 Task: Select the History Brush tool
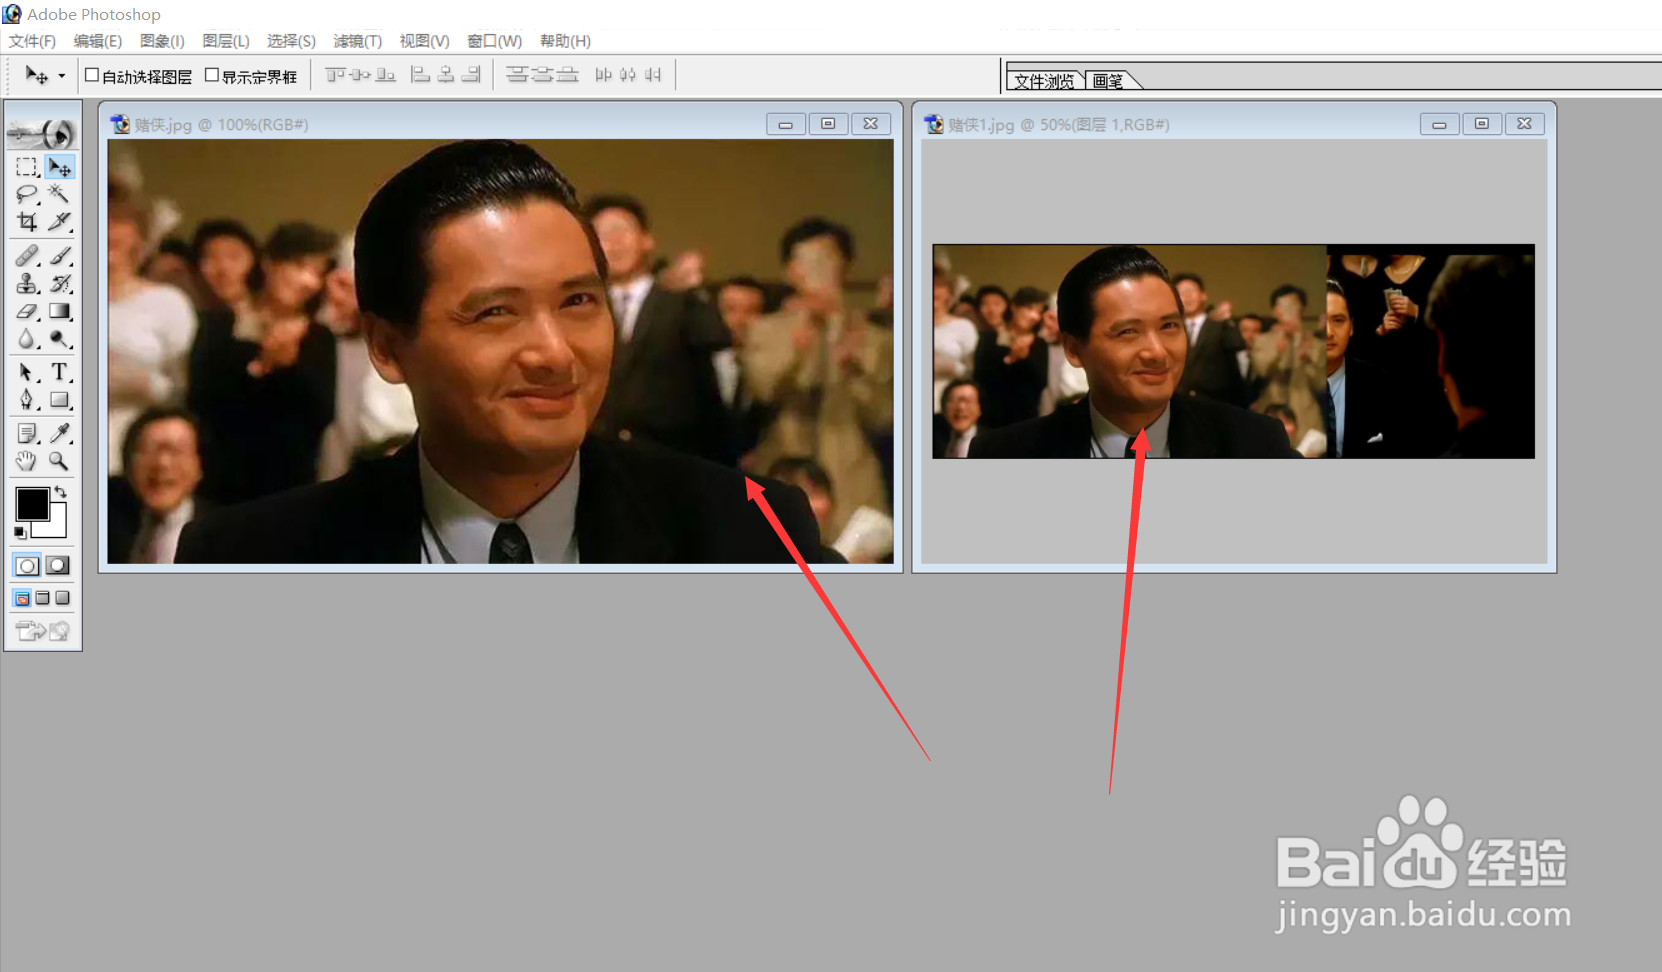60,284
